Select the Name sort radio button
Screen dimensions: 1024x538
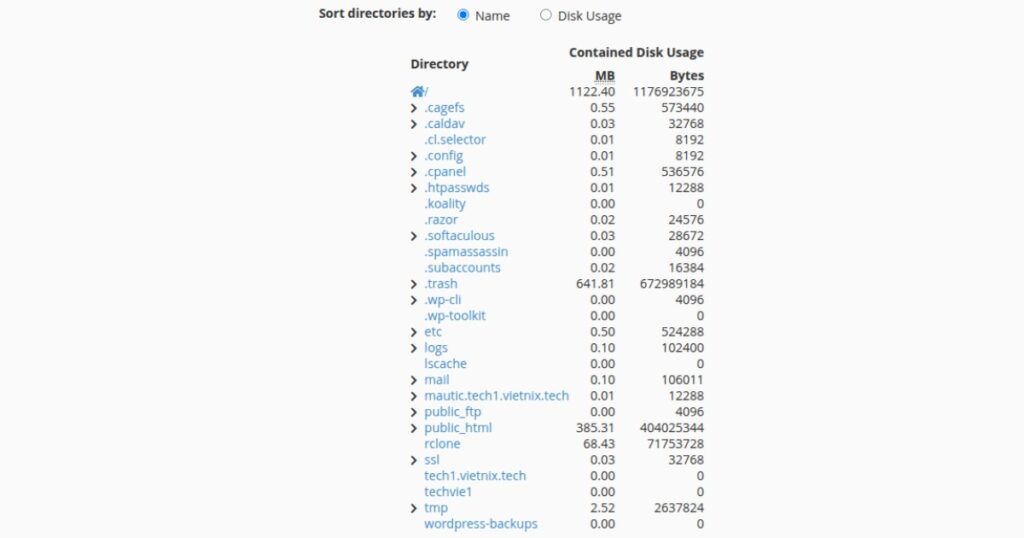pyautogui.click(x=463, y=15)
